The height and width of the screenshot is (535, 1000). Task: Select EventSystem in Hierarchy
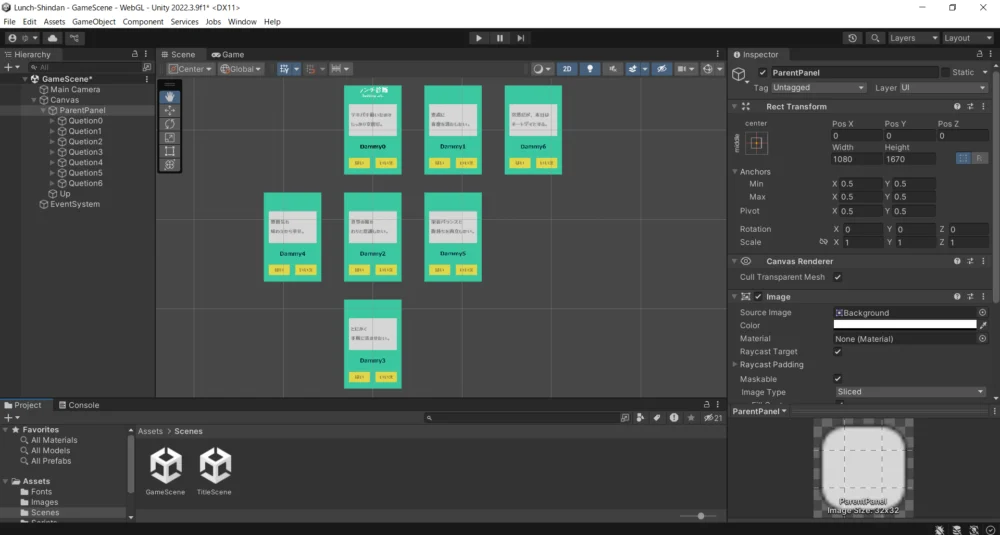pos(75,205)
